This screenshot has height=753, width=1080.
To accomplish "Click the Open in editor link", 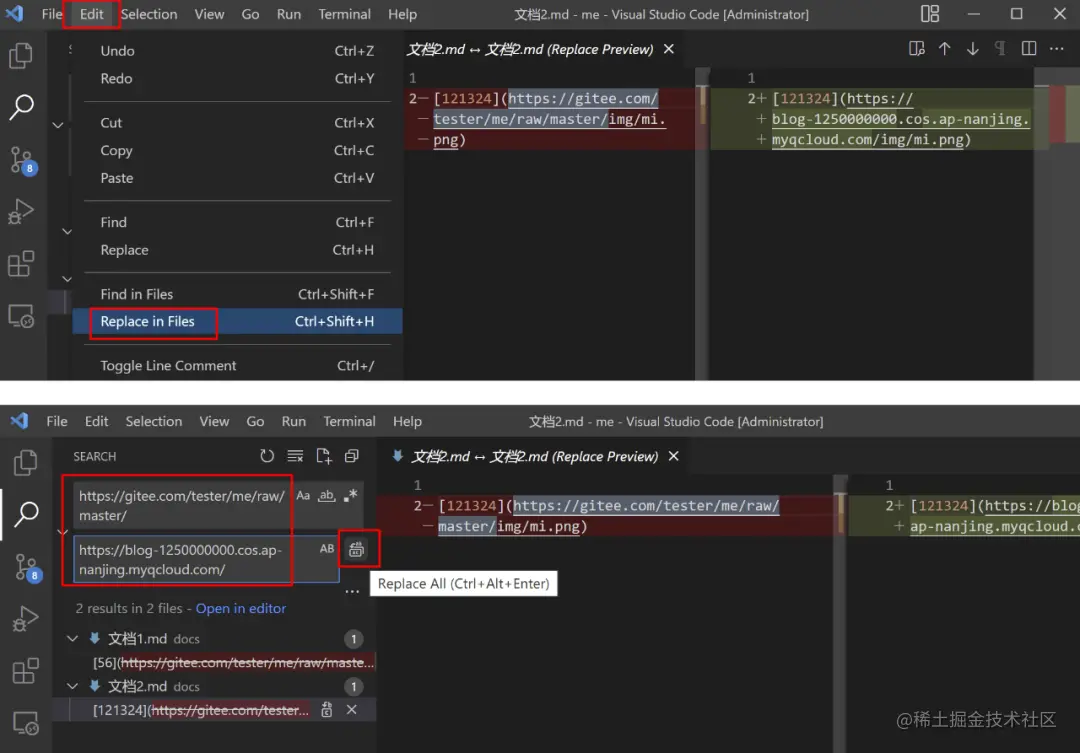I will click(x=240, y=608).
